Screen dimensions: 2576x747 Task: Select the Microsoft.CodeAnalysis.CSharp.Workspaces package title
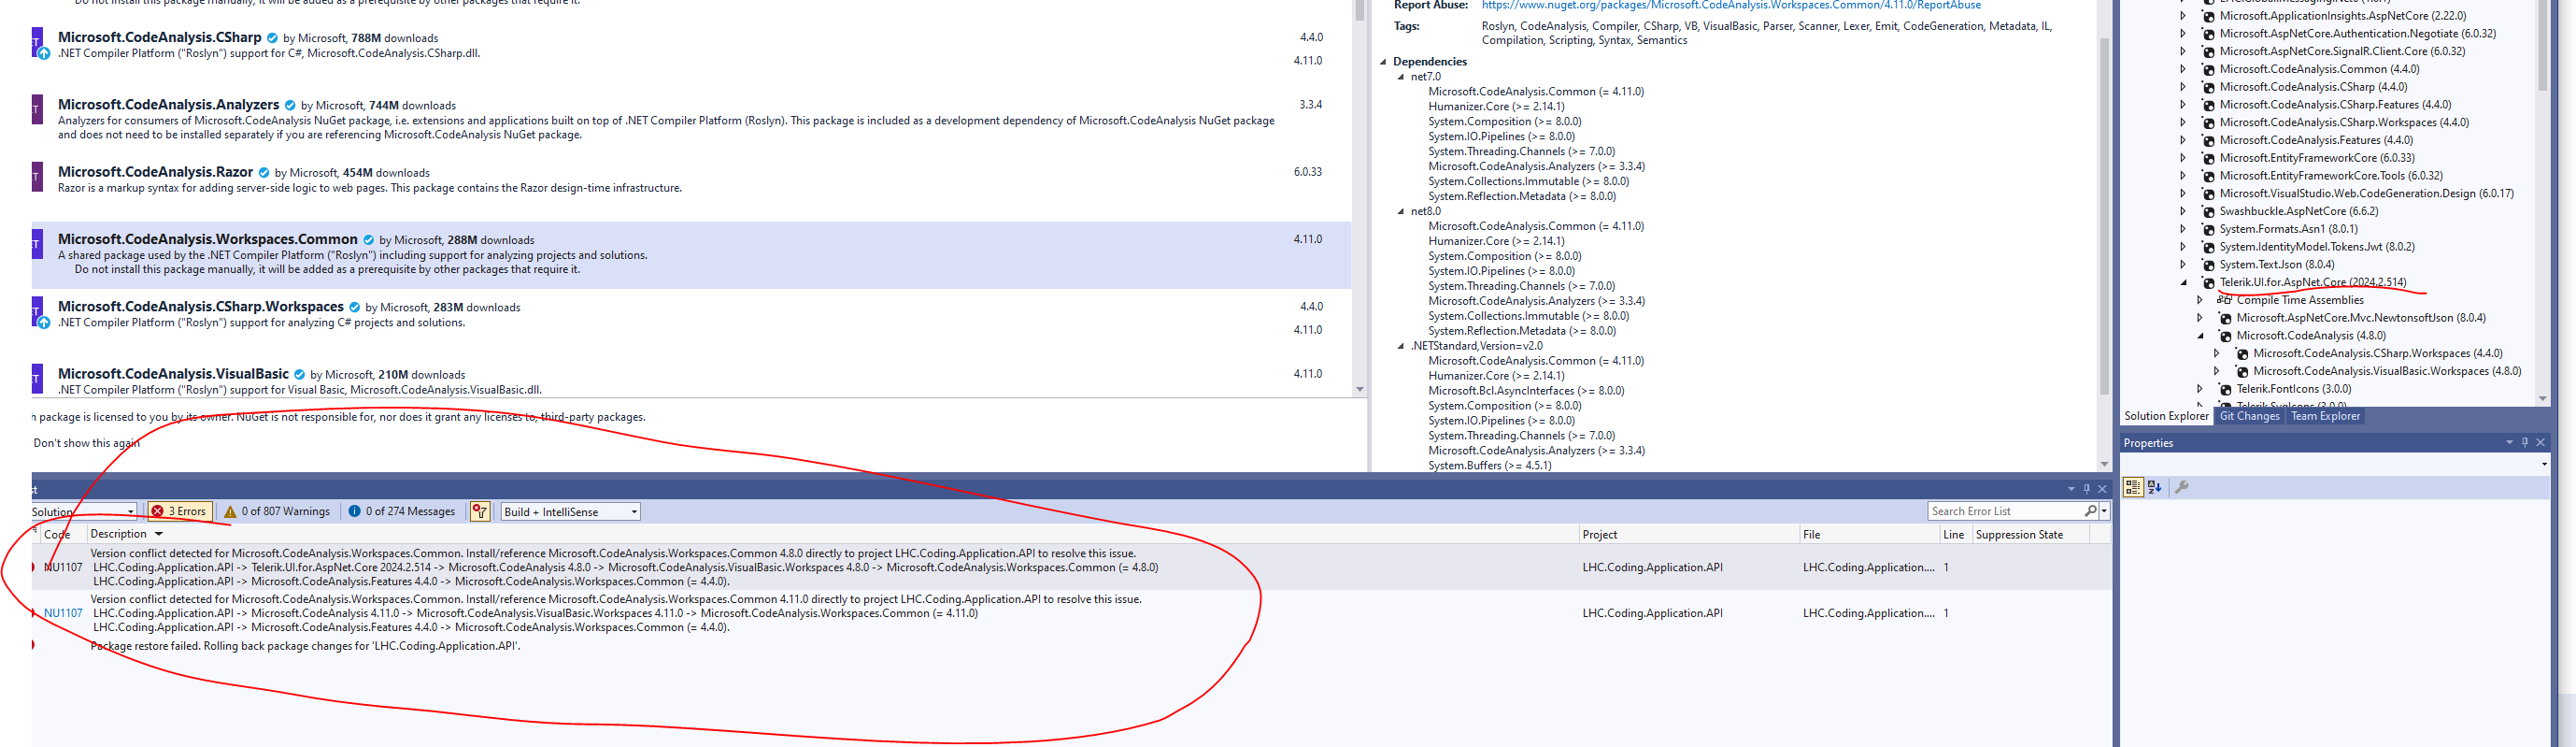click(200, 307)
